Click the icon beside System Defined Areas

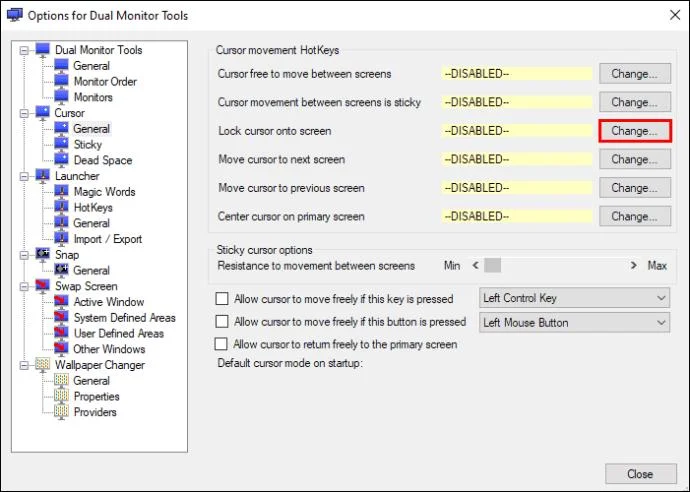pyautogui.click(x=61, y=317)
